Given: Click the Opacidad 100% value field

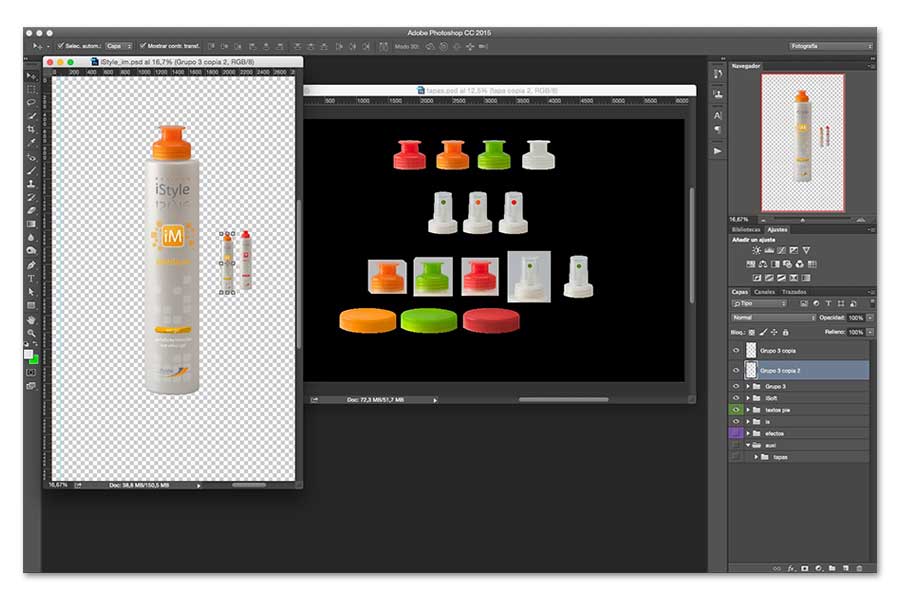Looking at the screenshot, I should tap(856, 318).
